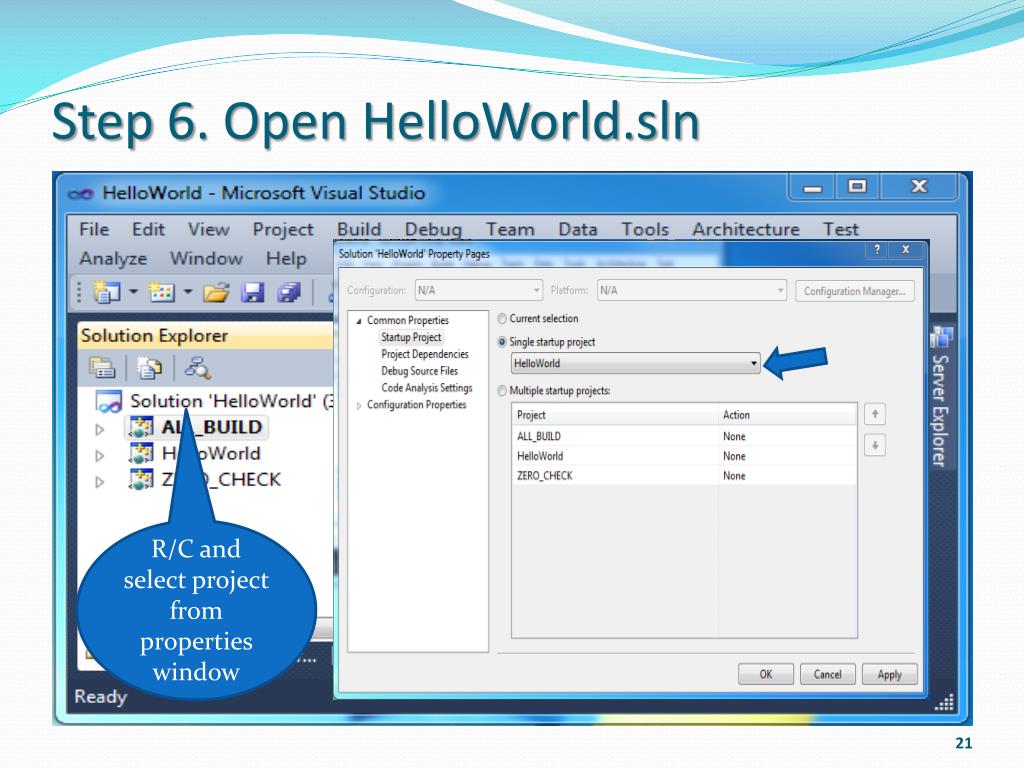Choose the Multiple startup projects option
This screenshot has width=1024, height=768.
tap(502, 391)
